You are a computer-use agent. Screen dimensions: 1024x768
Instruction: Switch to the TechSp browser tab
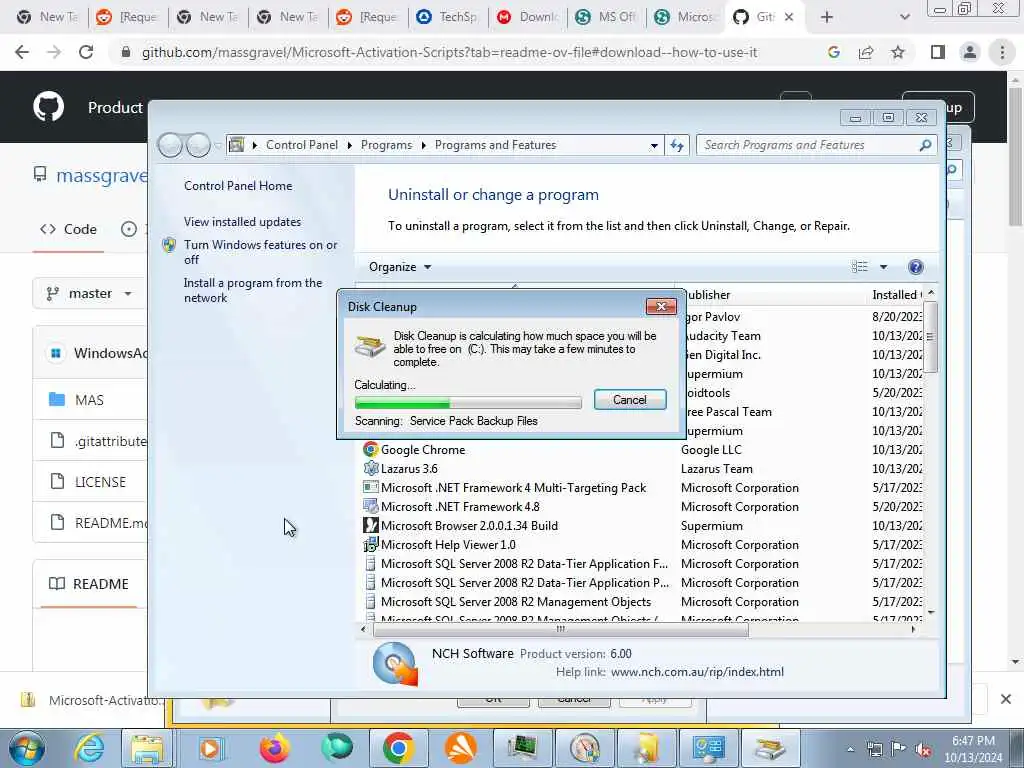click(x=448, y=17)
